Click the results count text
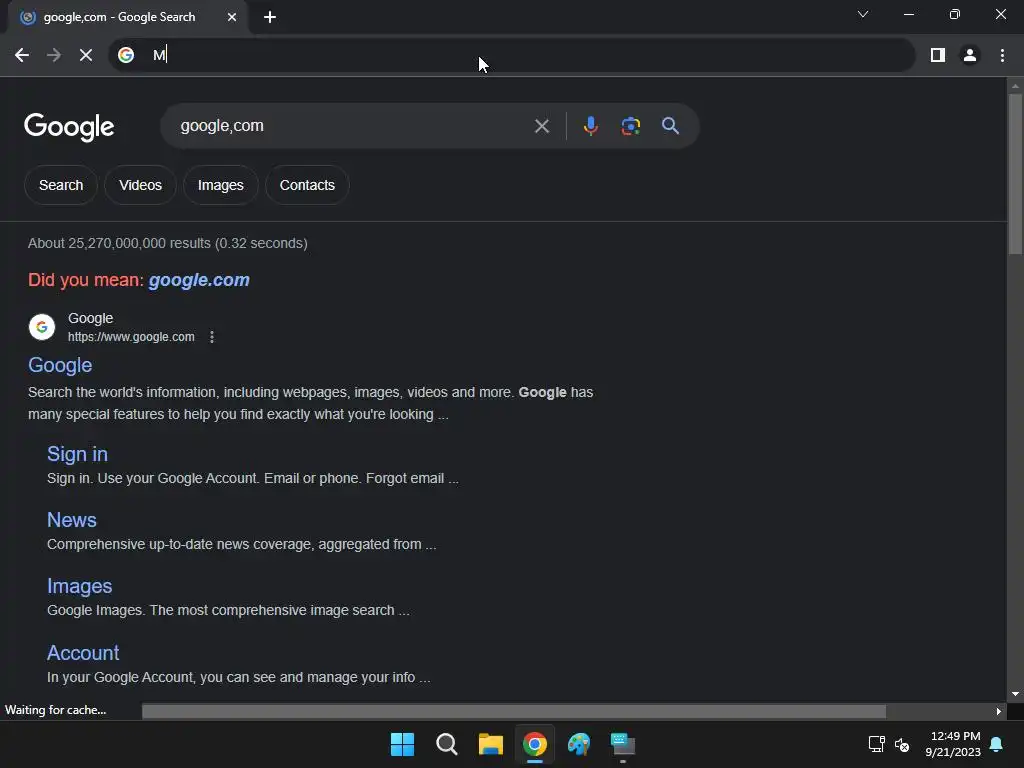Viewport: 1024px width, 768px height. tap(168, 243)
